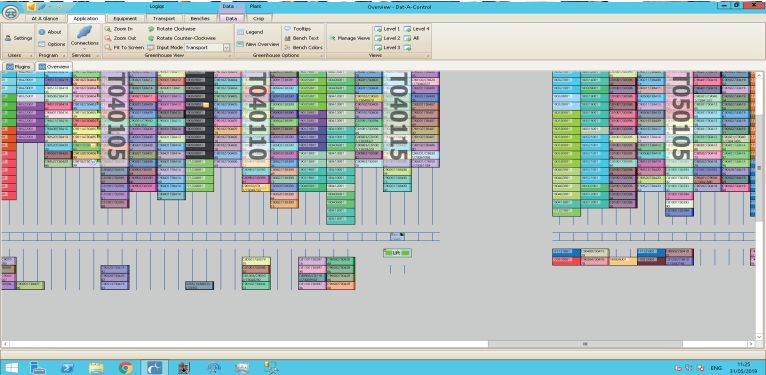Viewport: 766px width, 375px height.
Task: Toggle Bench Text display
Action: tap(301, 38)
